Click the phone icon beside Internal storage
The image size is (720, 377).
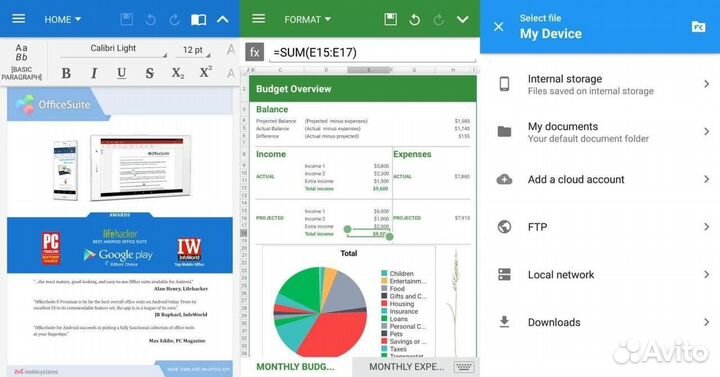(504, 84)
